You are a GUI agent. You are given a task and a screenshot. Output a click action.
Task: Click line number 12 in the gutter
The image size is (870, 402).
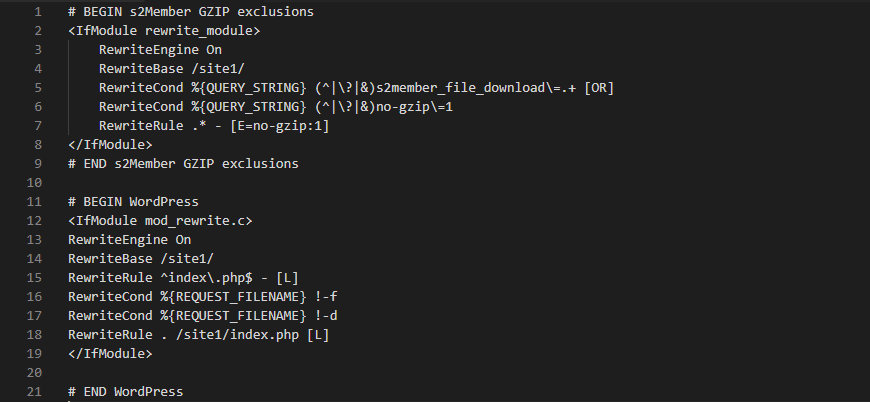click(x=34, y=221)
